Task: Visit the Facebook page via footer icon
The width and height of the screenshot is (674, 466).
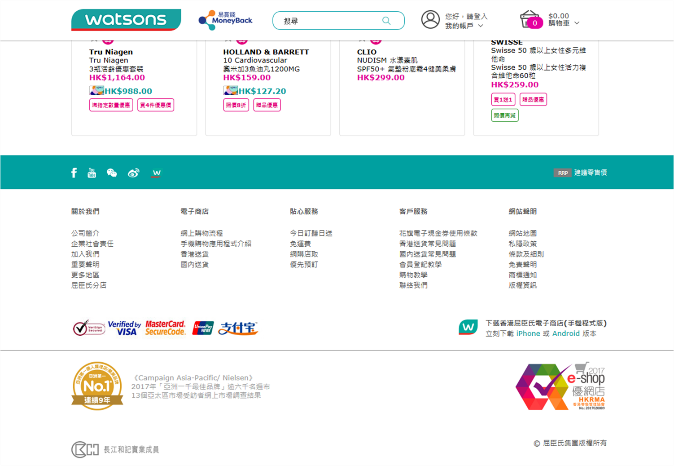Action: tap(74, 173)
